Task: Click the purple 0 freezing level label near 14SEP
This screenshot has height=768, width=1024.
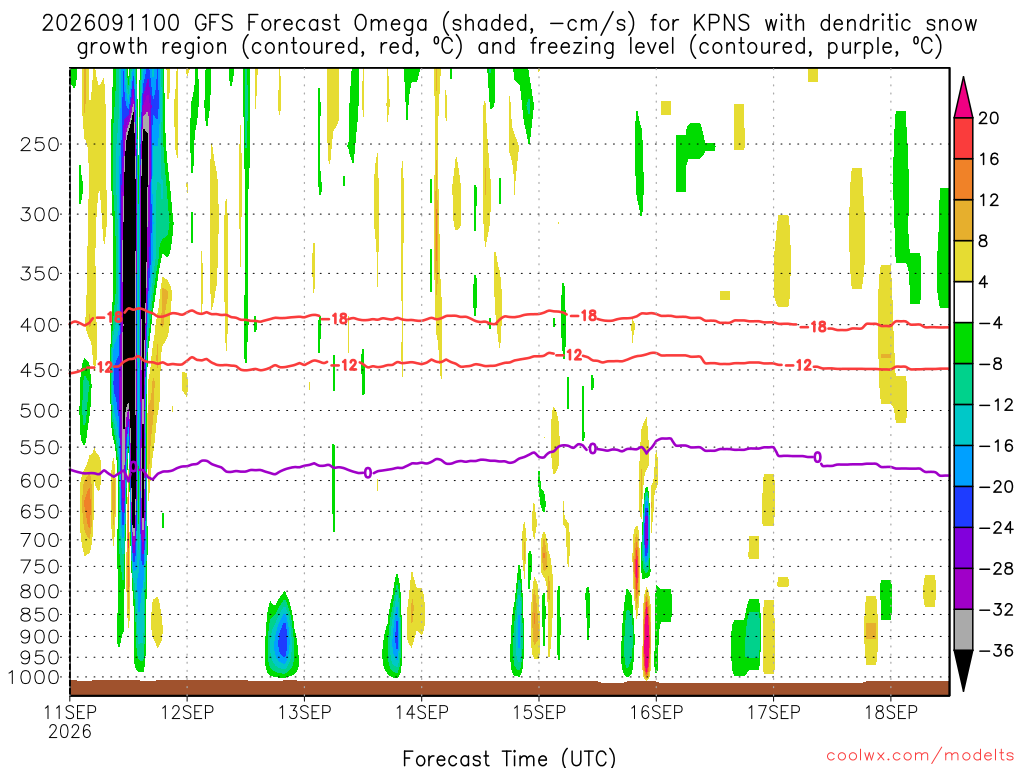Action: pyautogui.click(x=368, y=473)
